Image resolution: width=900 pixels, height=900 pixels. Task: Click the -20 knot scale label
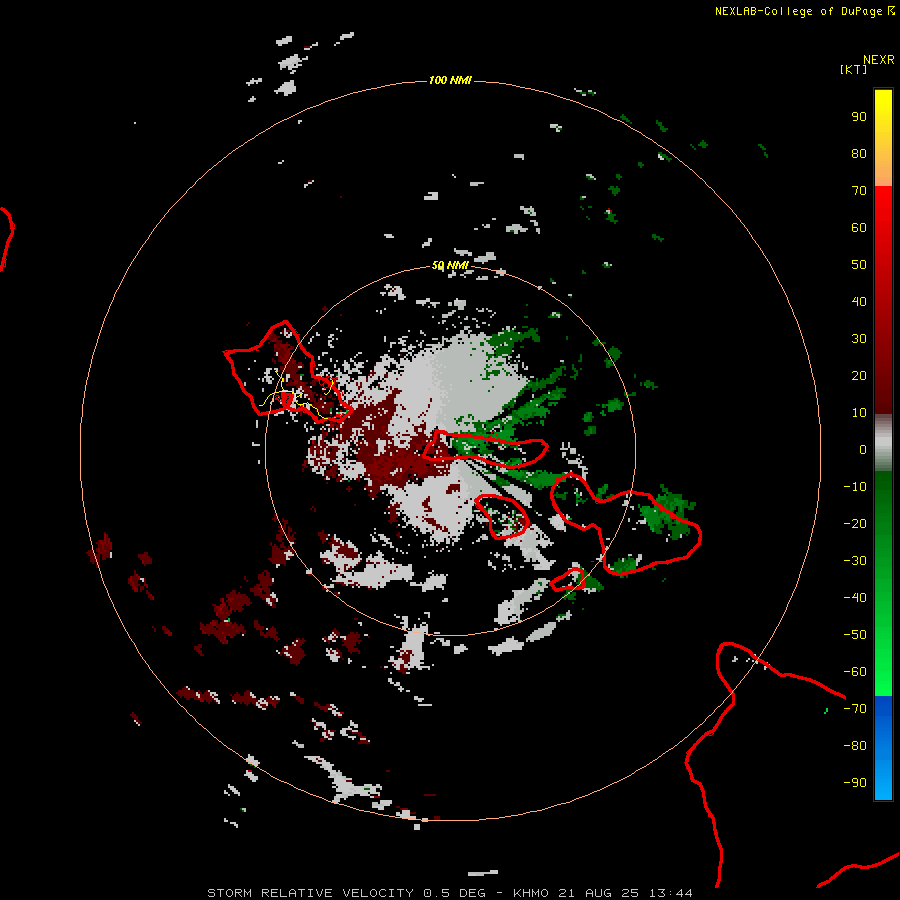855,523
